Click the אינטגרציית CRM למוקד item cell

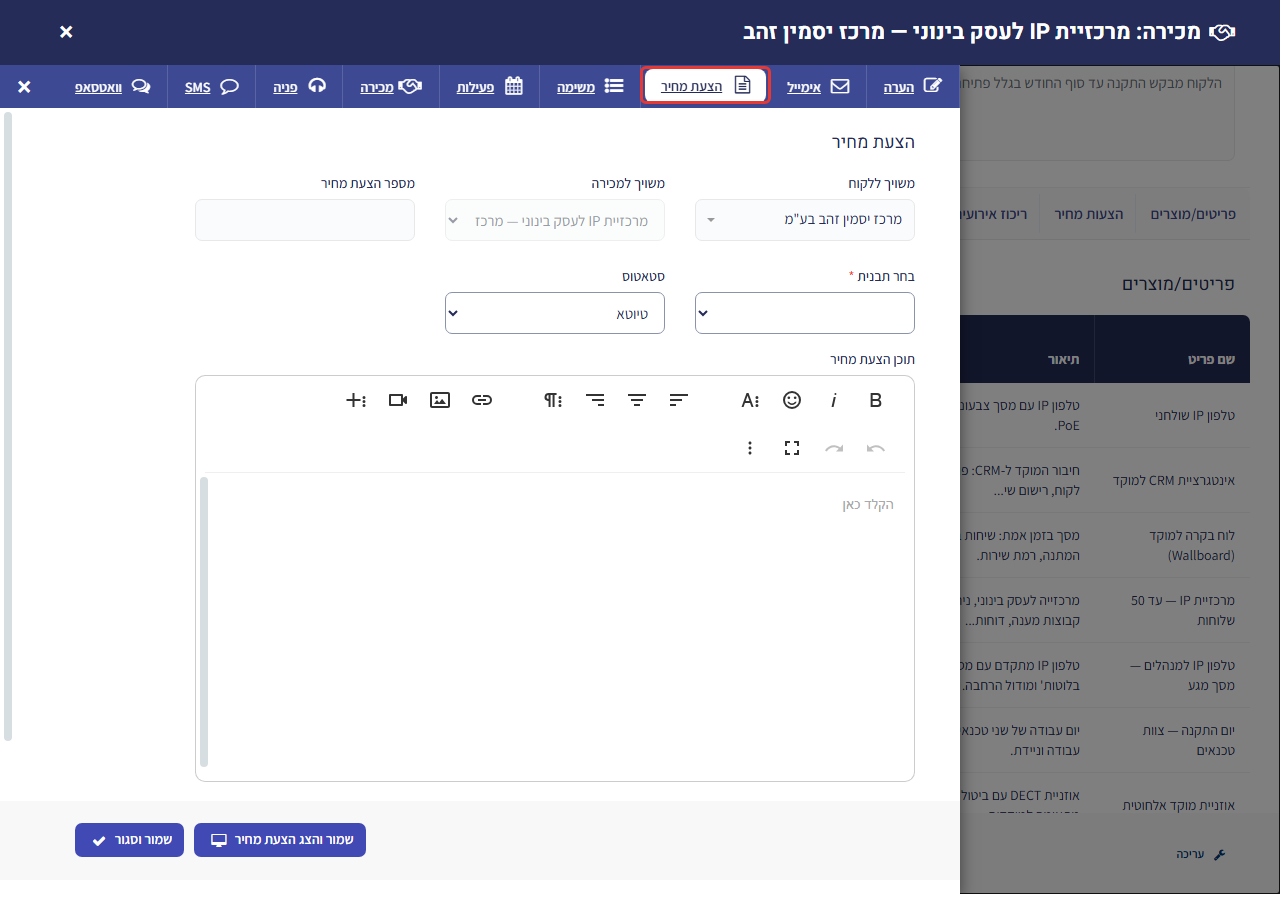click(1172, 480)
